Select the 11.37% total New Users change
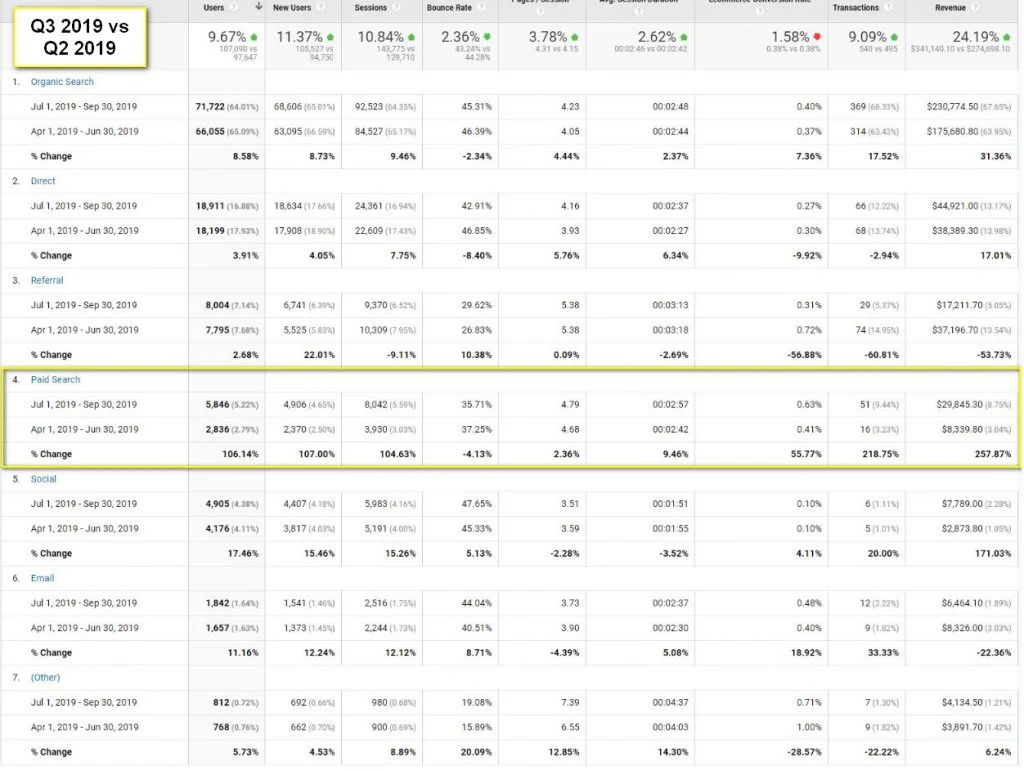The height and width of the screenshot is (771, 1024). 299,37
